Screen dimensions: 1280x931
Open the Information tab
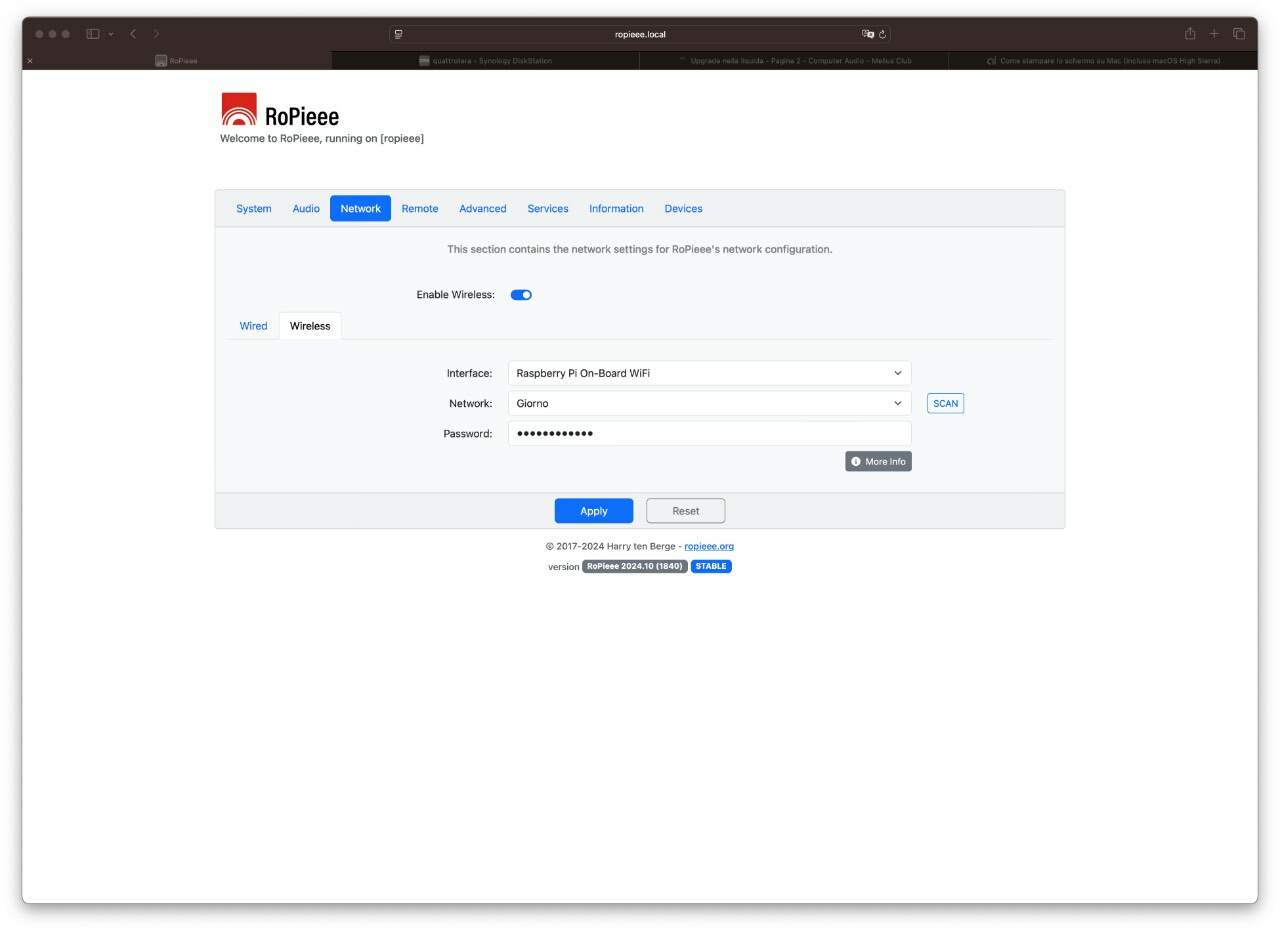coord(616,209)
